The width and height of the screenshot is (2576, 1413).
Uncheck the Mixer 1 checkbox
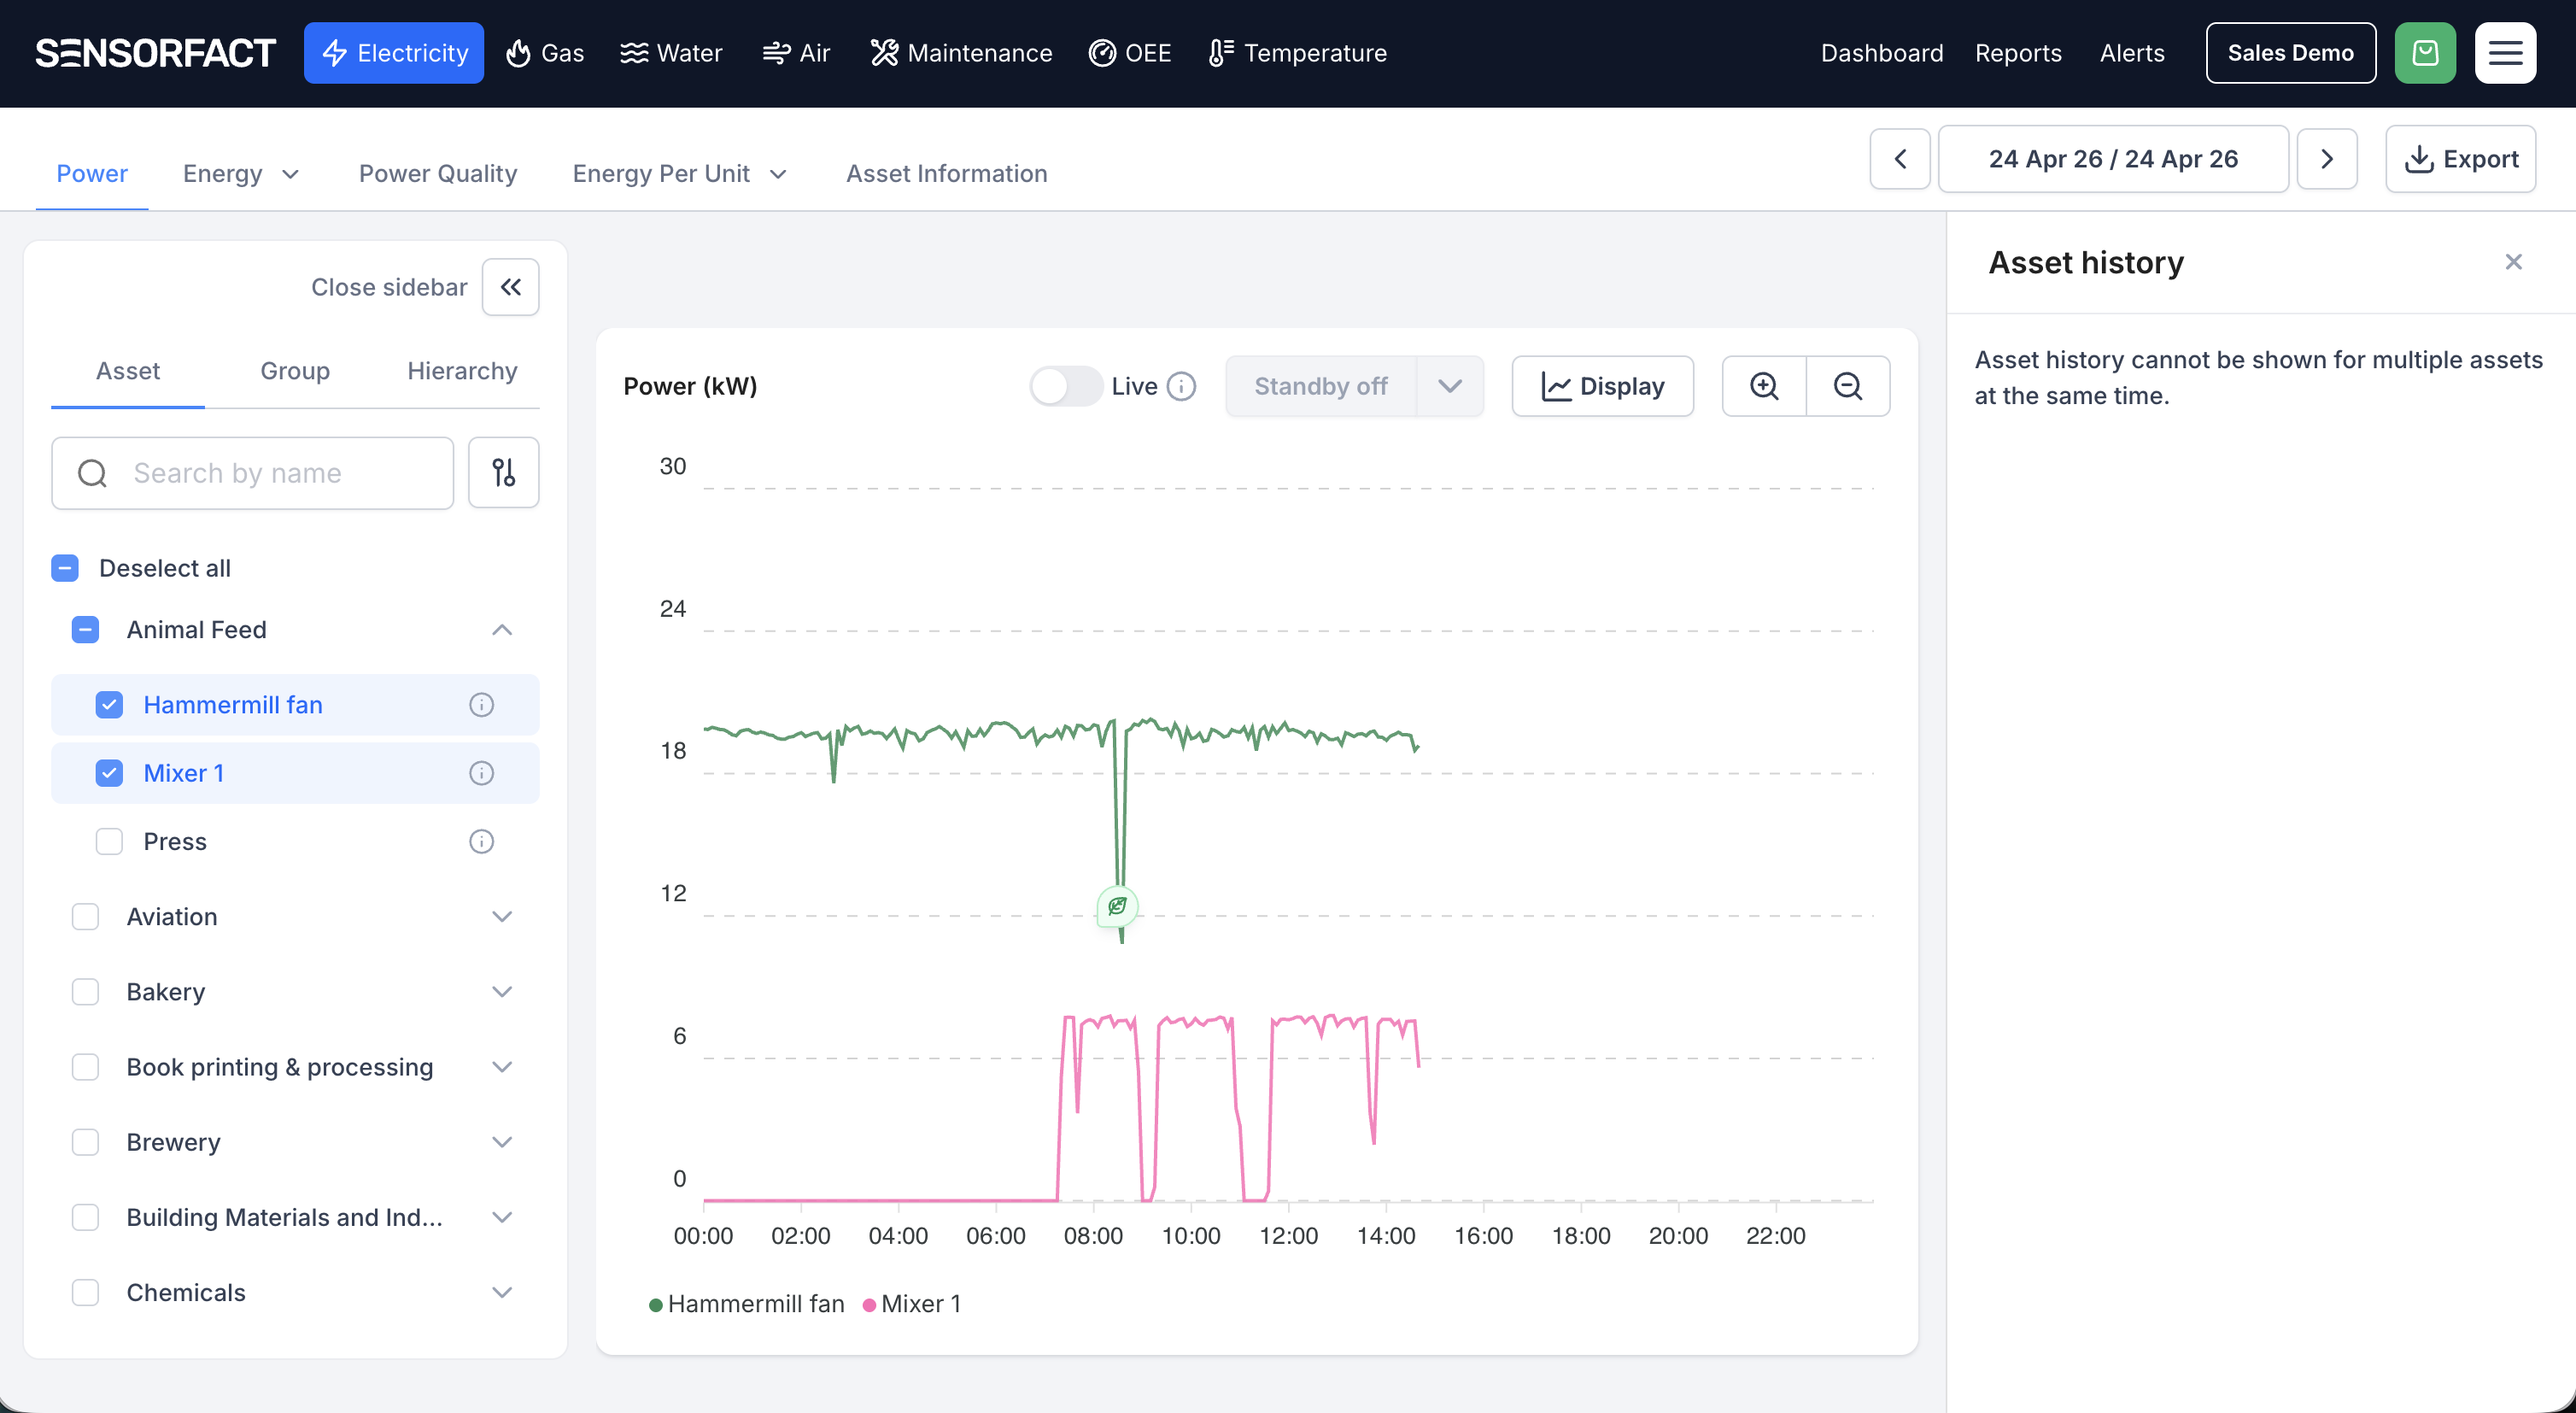(x=109, y=773)
